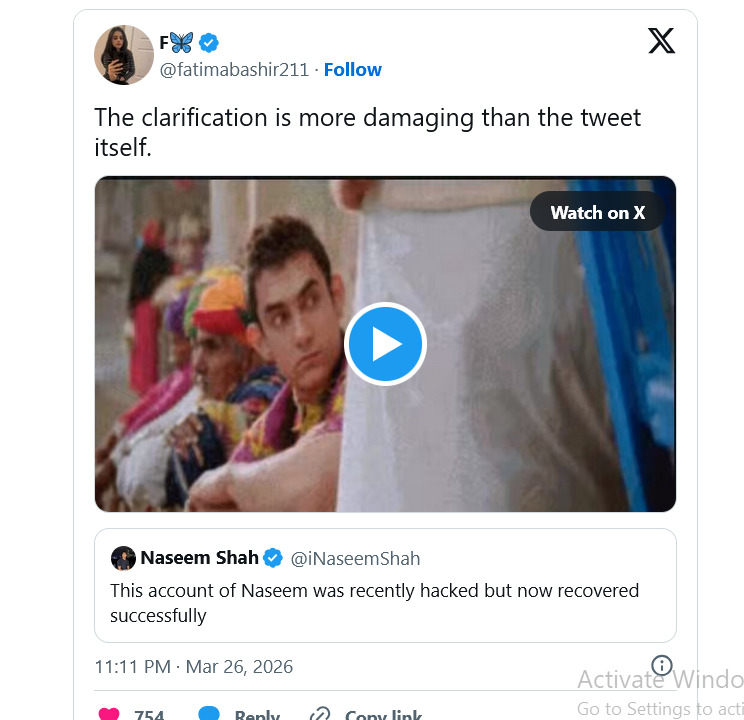
Task: Click Naseem Shah's verified badge
Action: pos(273,558)
